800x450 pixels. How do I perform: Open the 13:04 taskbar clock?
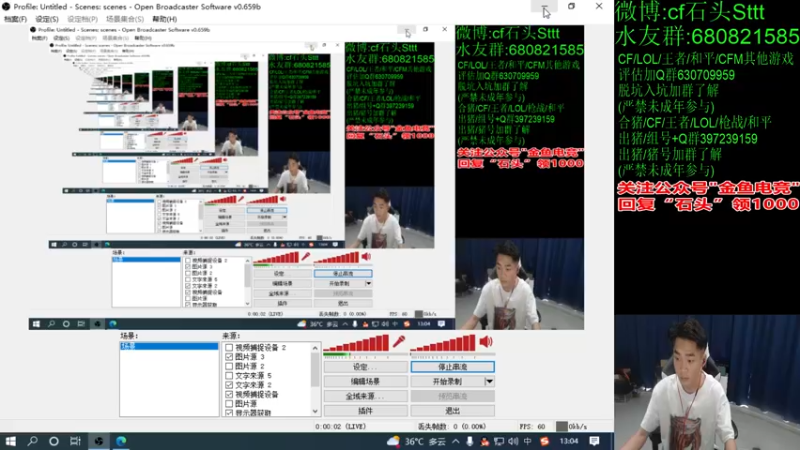(x=569, y=441)
